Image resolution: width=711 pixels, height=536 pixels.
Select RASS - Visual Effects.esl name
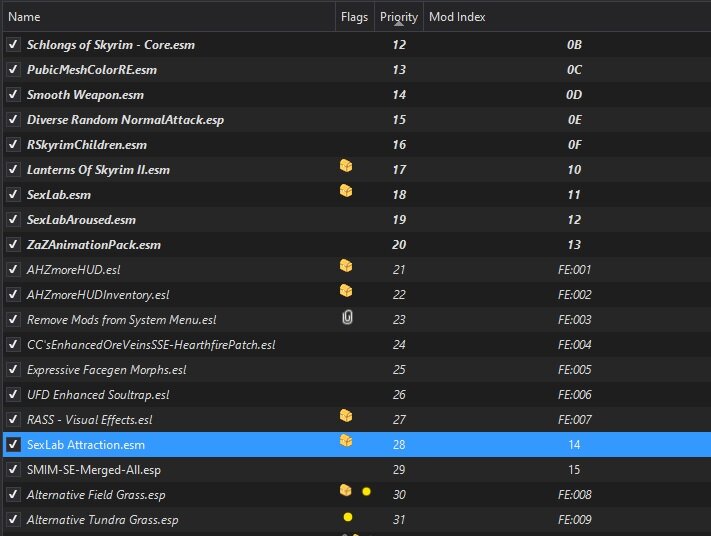pyautogui.click(x=89, y=419)
